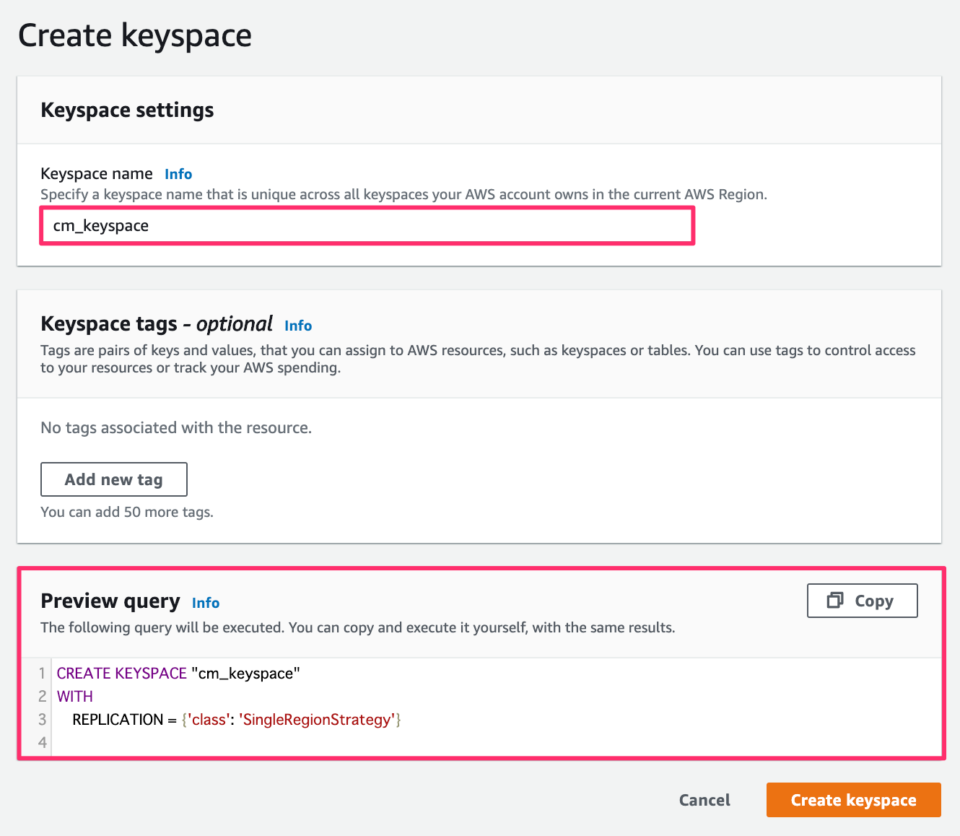Click the Keyspace settings section header

tap(126, 110)
